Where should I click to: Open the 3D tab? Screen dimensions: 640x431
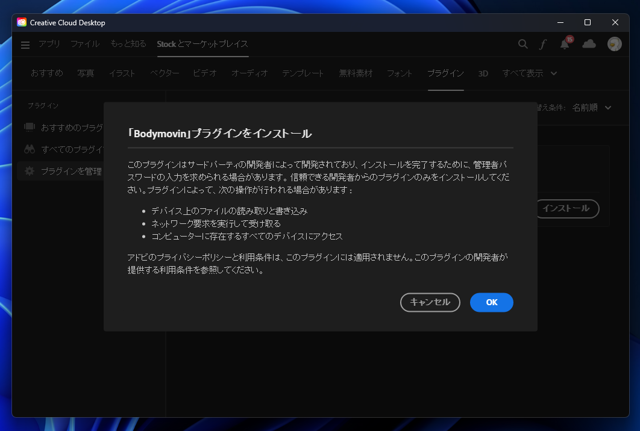coord(483,73)
